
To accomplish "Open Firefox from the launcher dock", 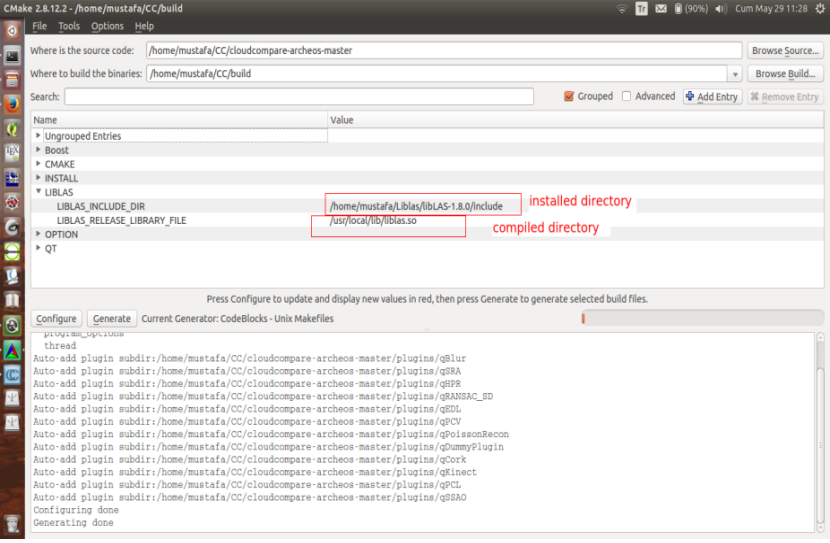I will (x=12, y=103).
